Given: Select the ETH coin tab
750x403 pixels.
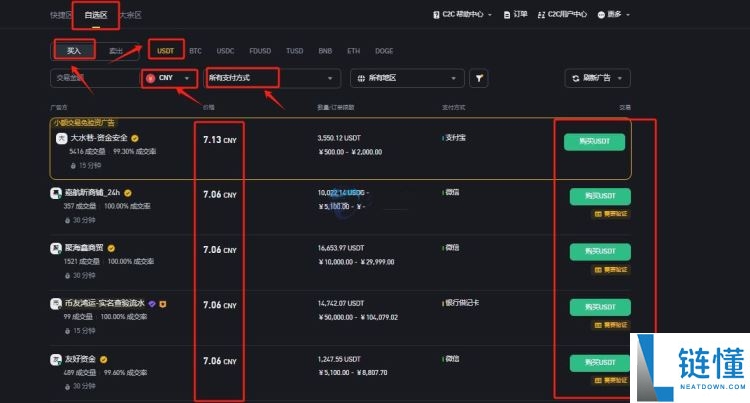Looking at the screenshot, I should (354, 51).
